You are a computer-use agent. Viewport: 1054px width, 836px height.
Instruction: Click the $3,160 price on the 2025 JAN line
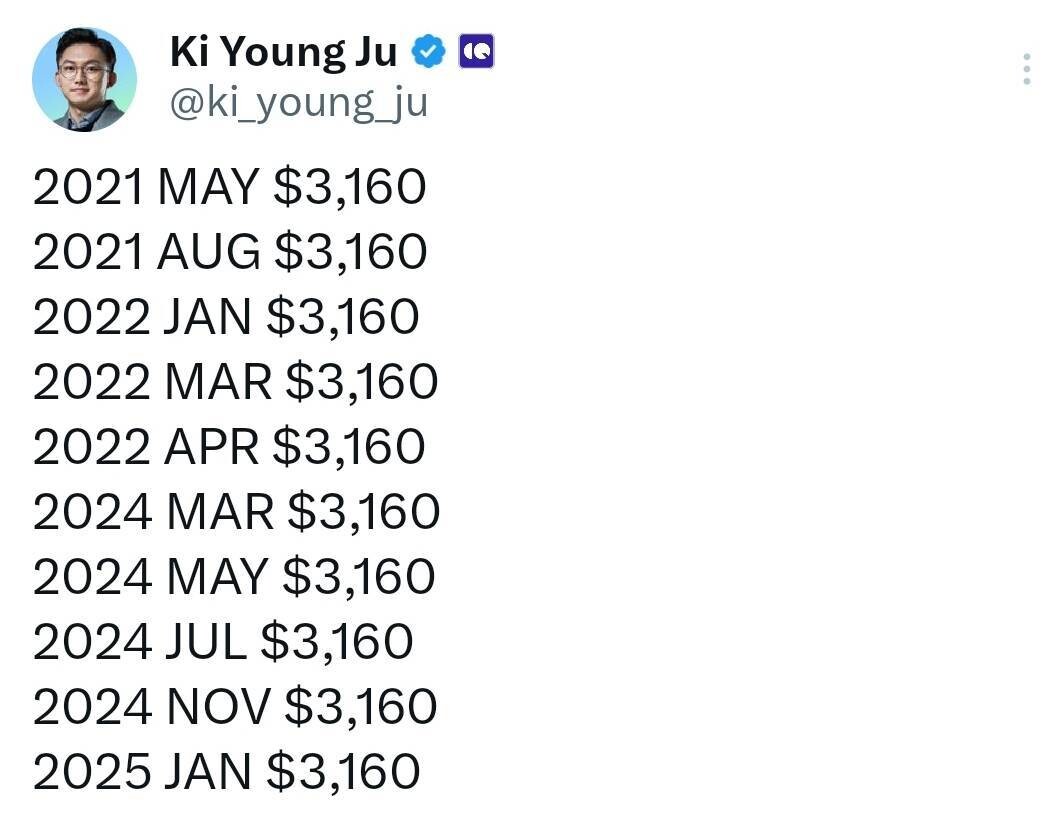[x=343, y=773]
